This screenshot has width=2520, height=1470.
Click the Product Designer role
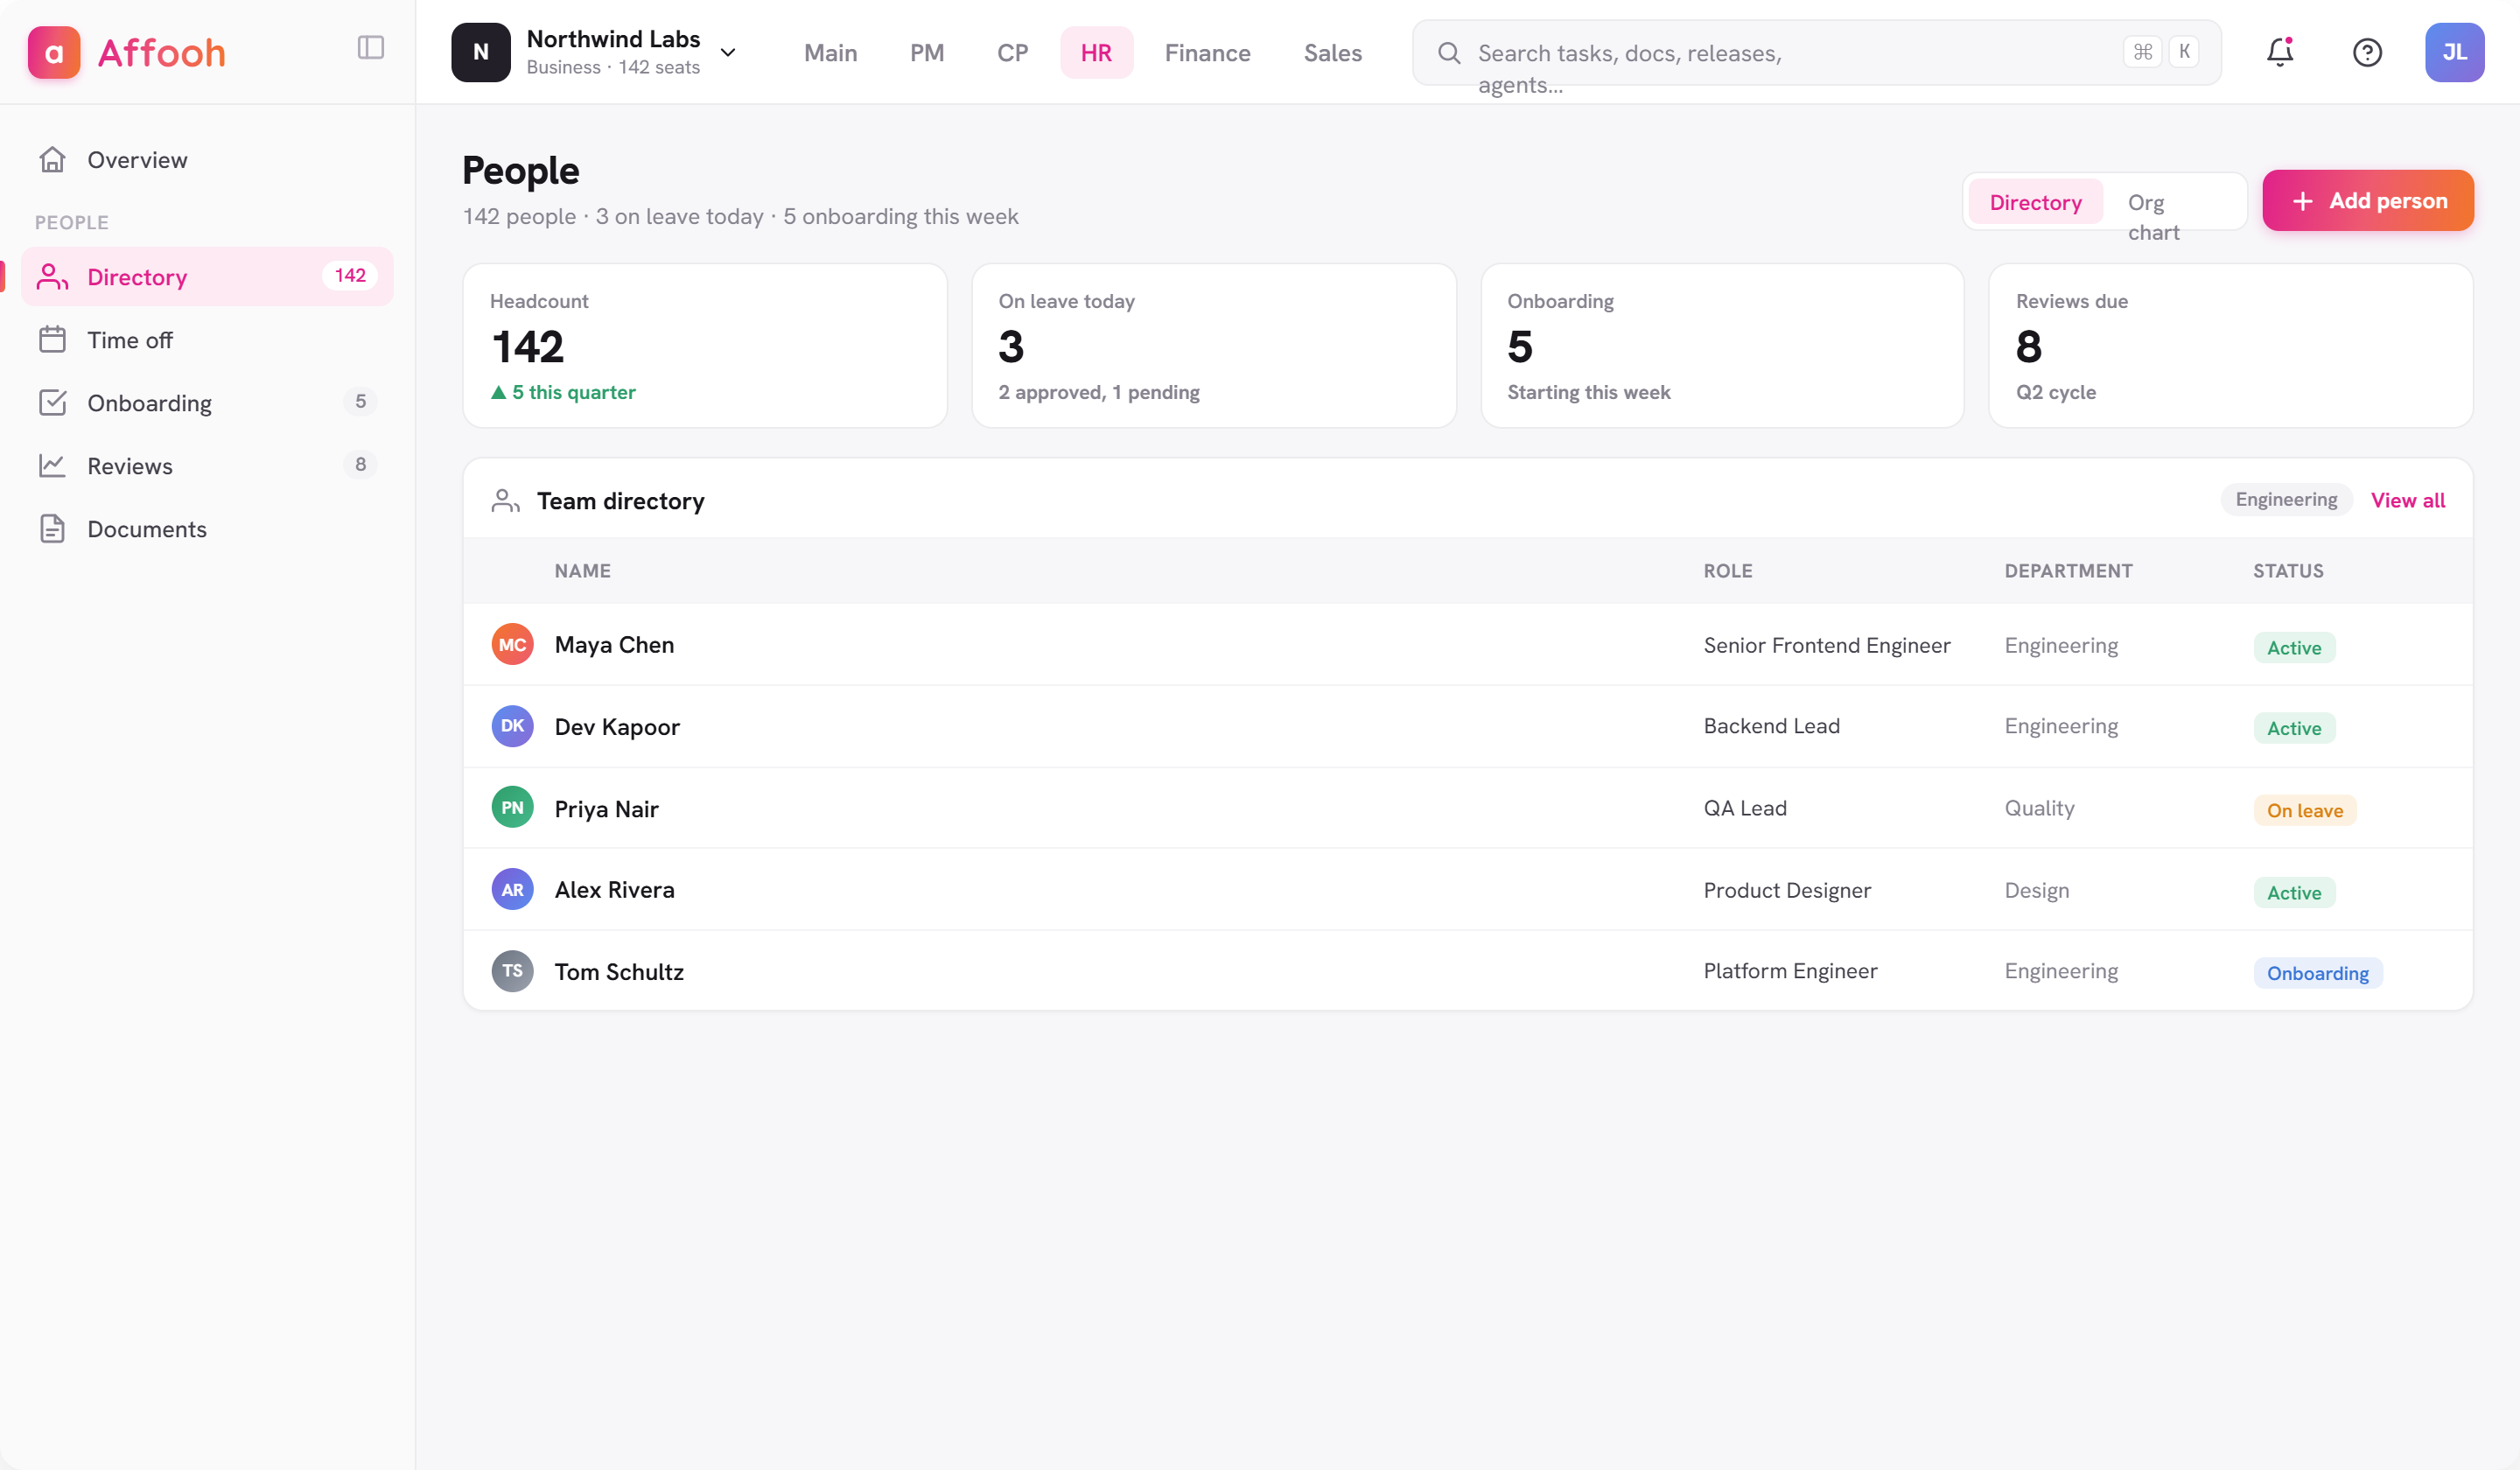(x=1787, y=890)
